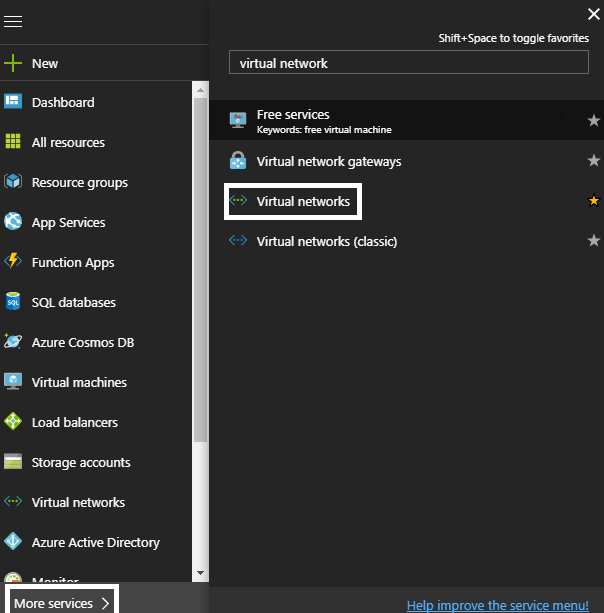The image size is (604, 613).
Task: Unfavorite Virtual networks using yellow star
Action: click(593, 201)
